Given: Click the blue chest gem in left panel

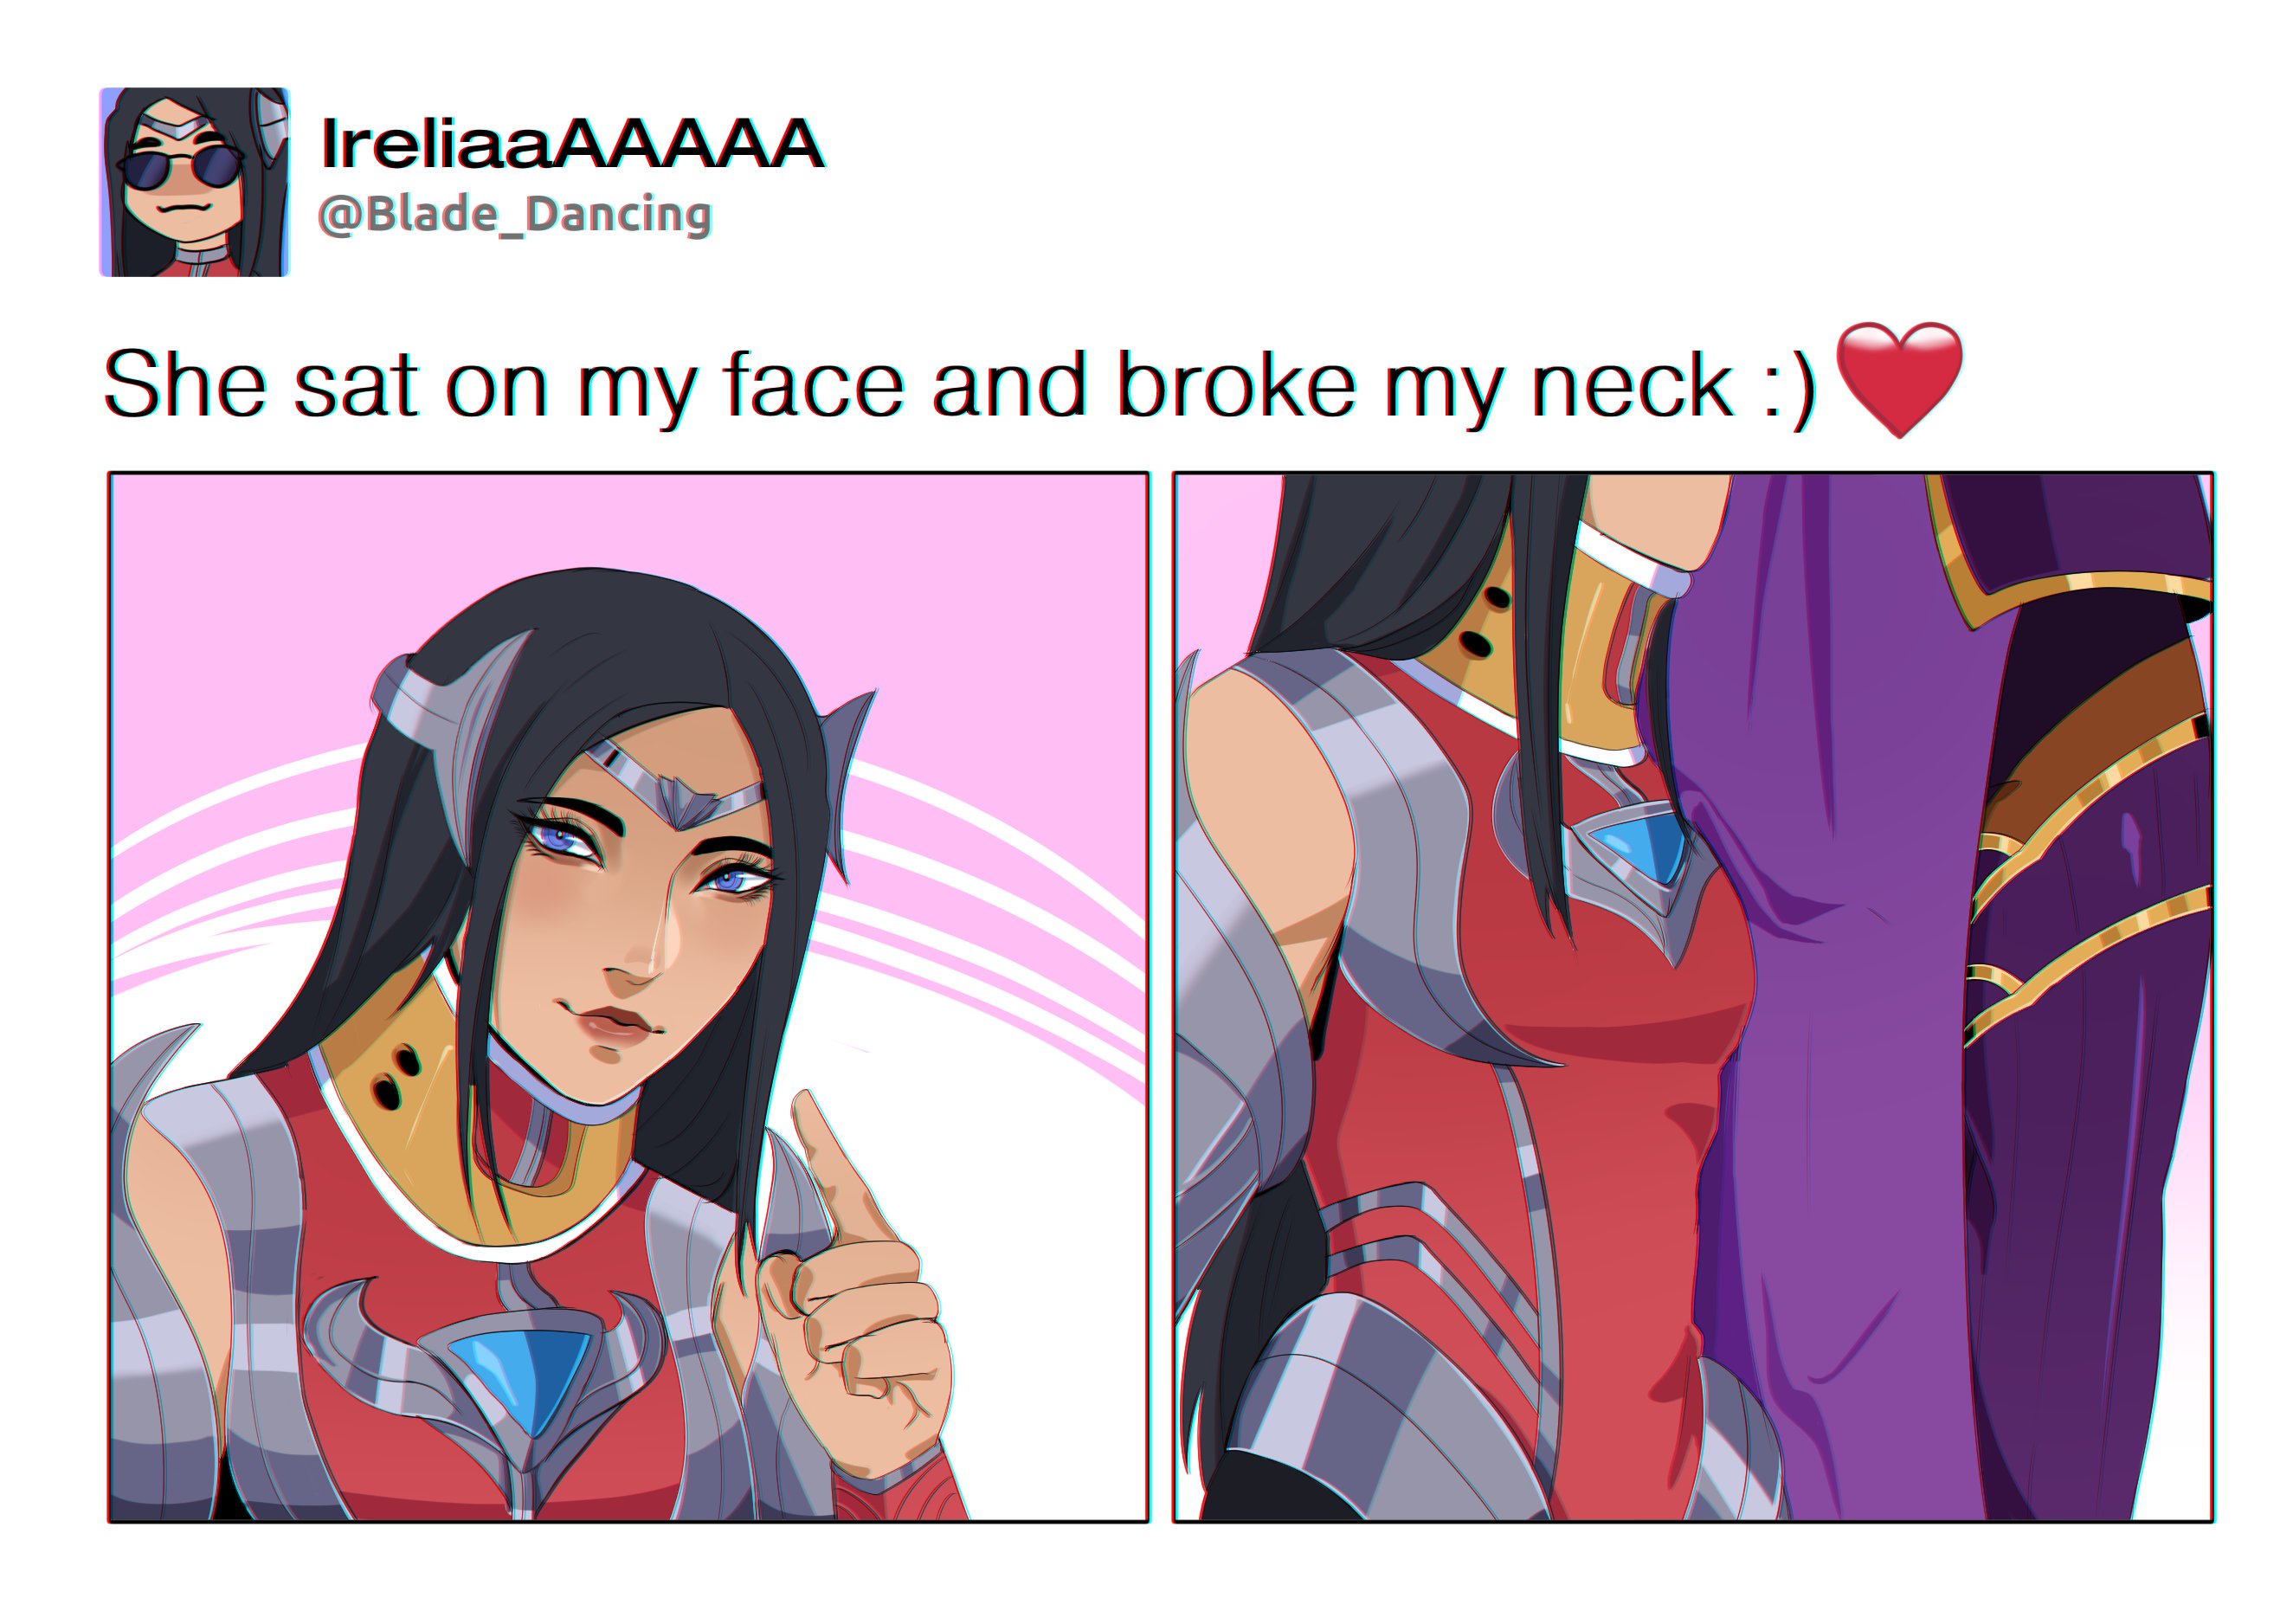Looking at the screenshot, I should [x=520, y=1372].
